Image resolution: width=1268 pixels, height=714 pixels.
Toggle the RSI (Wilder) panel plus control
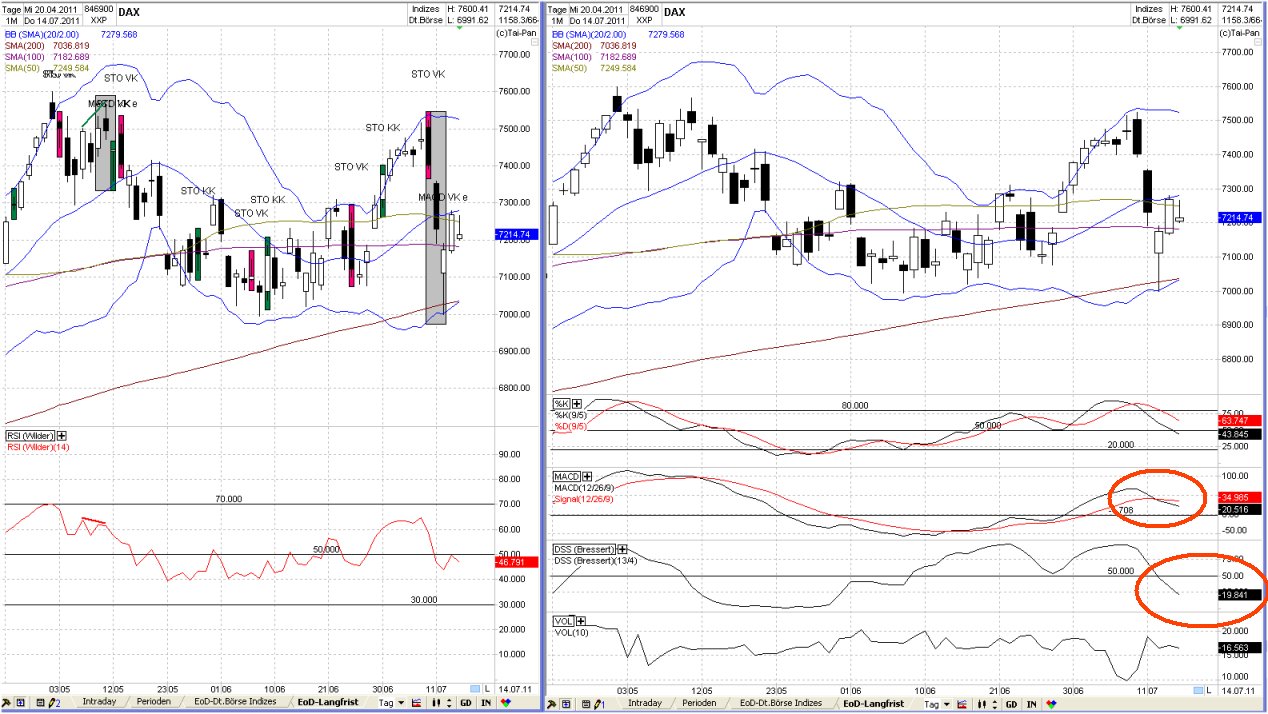click(x=61, y=435)
